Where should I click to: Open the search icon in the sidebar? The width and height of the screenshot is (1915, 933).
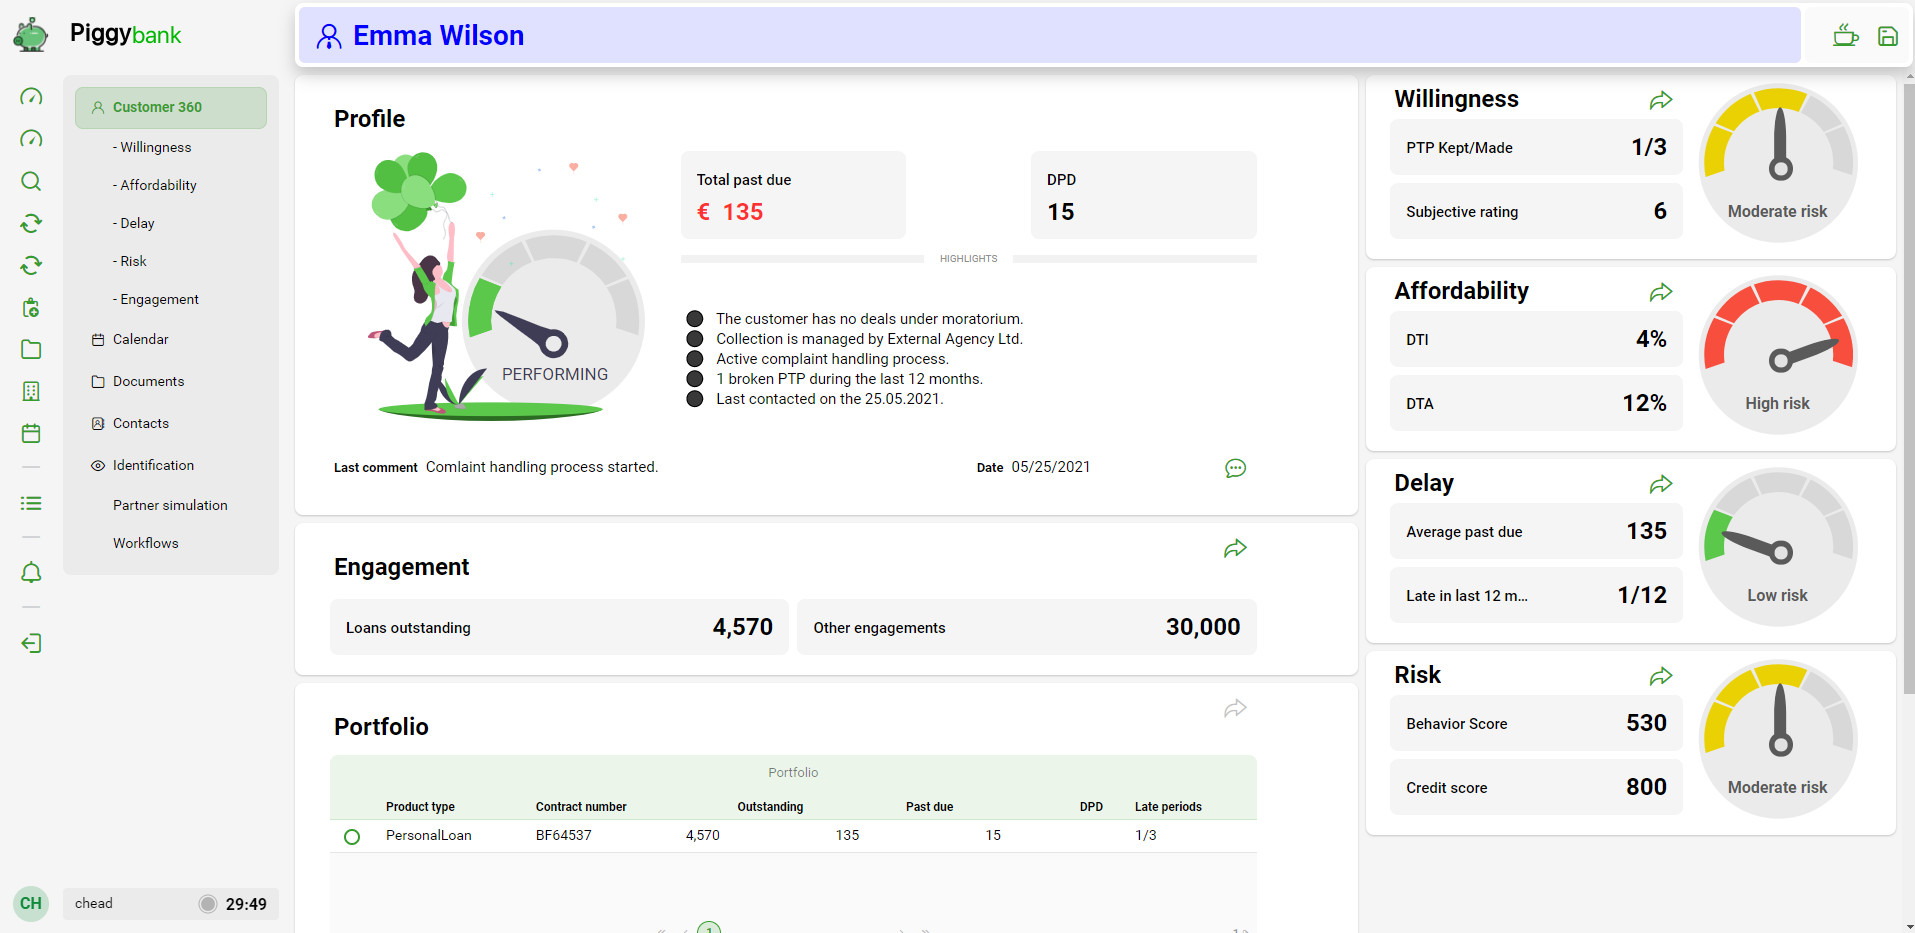click(31, 182)
